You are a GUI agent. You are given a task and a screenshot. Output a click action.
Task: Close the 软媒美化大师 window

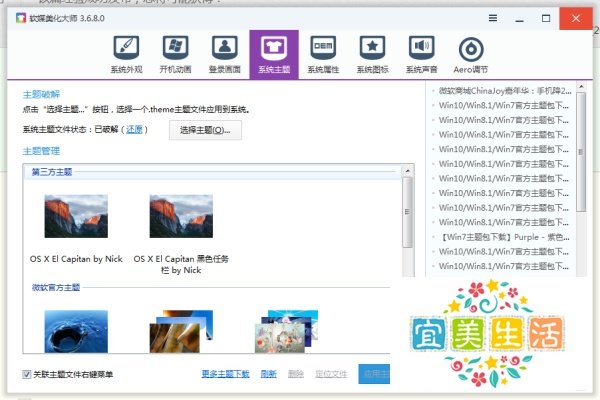(x=576, y=18)
